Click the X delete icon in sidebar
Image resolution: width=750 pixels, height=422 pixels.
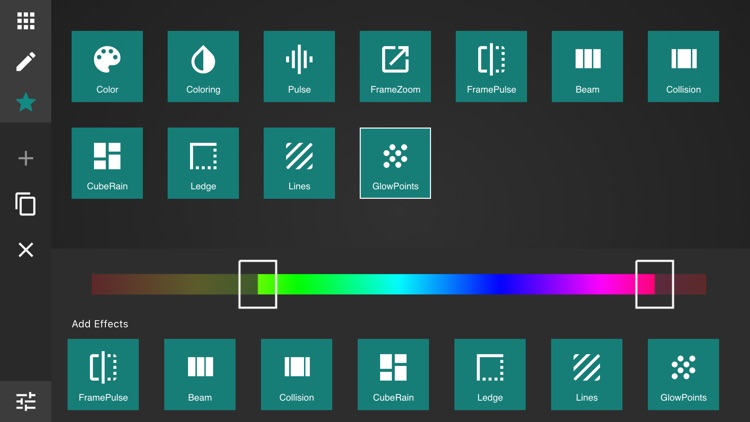point(26,250)
